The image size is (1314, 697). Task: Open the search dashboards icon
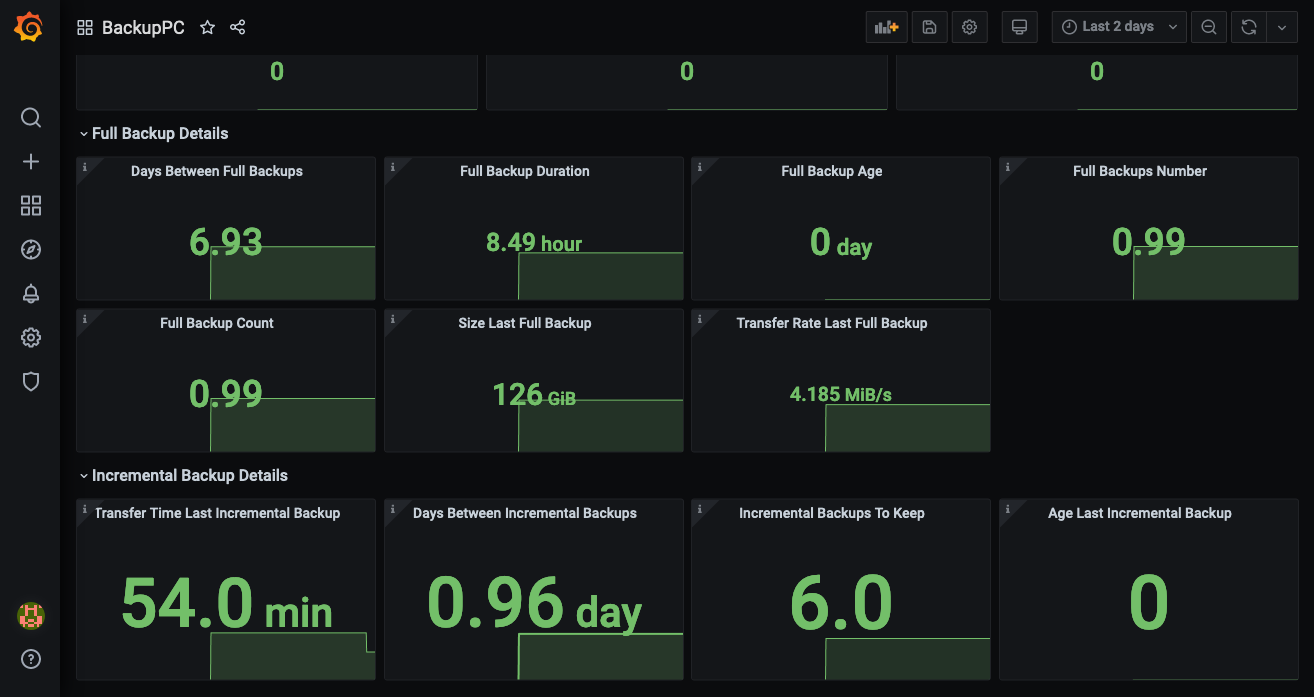(x=31, y=118)
